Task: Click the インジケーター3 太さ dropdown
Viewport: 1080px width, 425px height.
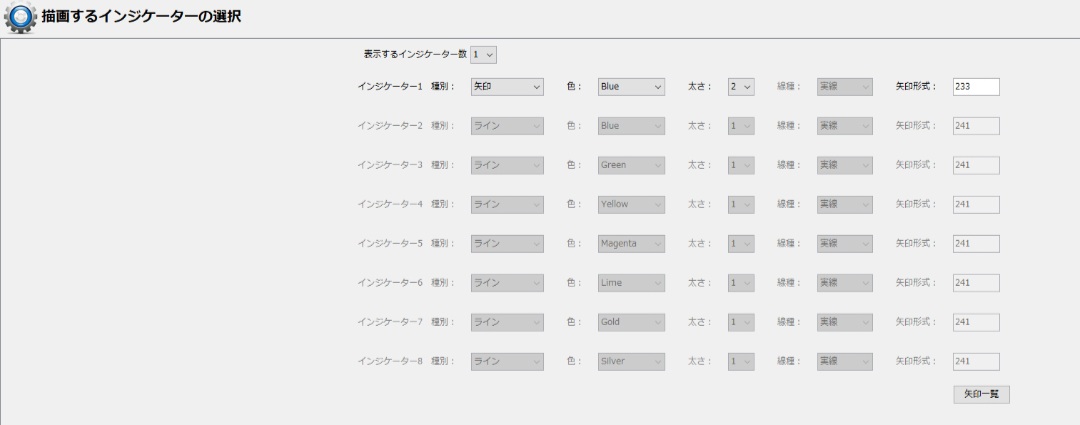Action: pyautogui.click(x=740, y=165)
